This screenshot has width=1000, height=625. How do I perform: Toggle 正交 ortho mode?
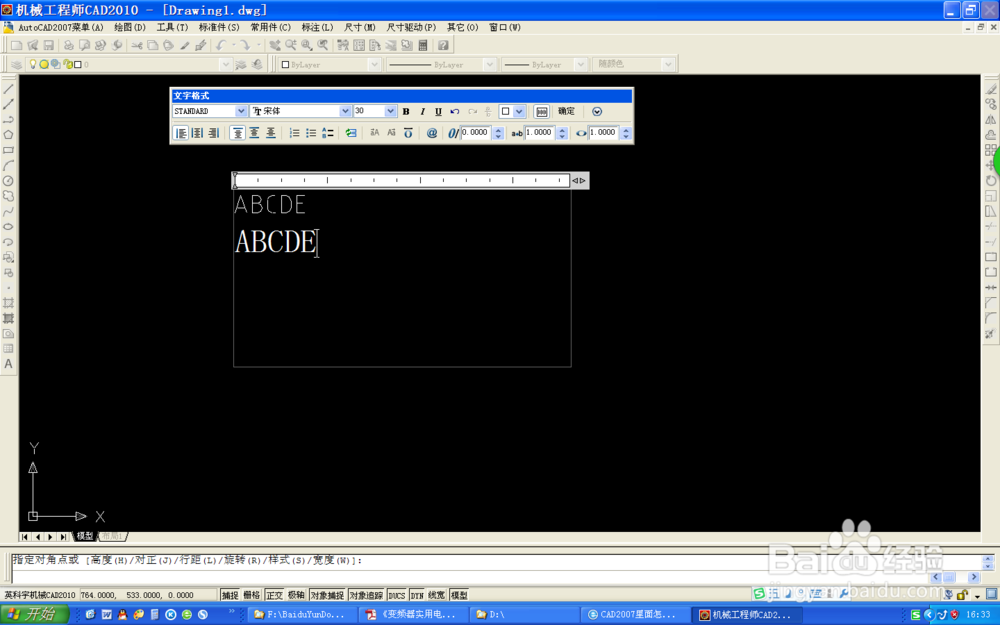pos(274,595)
